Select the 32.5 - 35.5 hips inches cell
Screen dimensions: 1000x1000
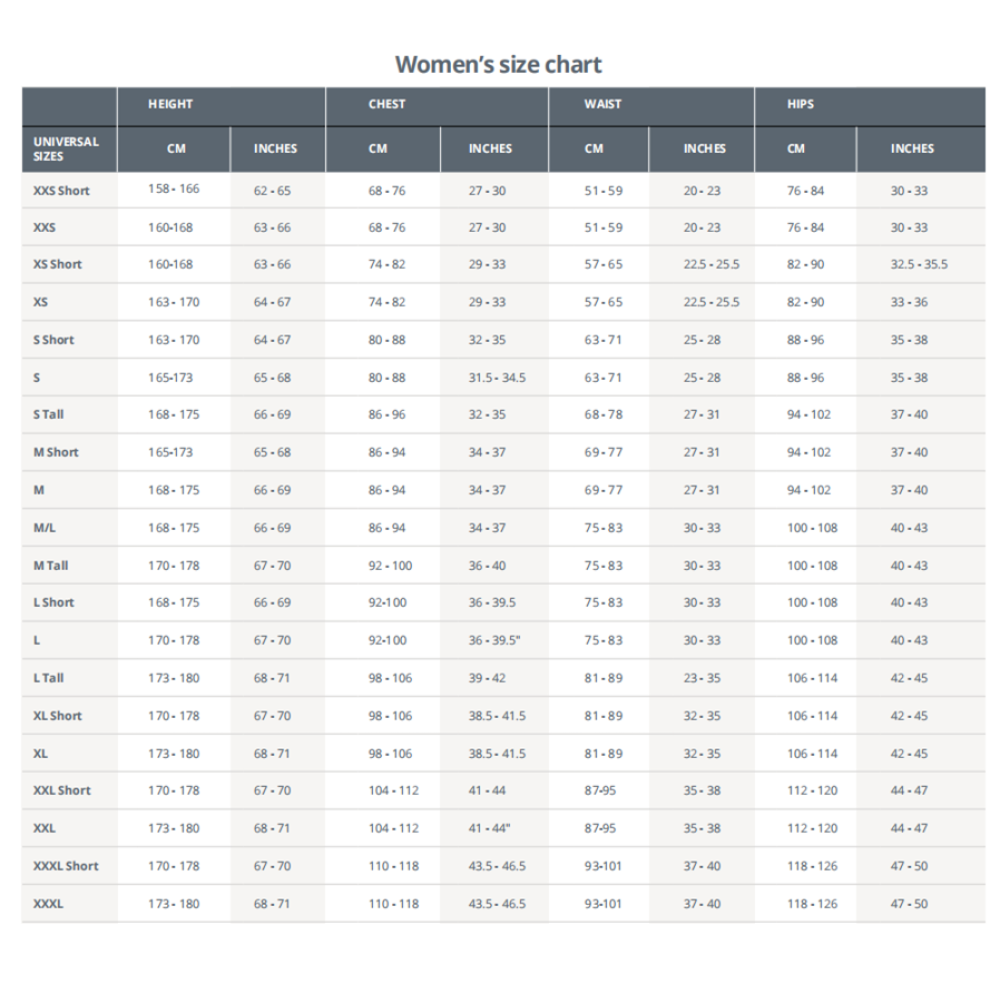pos(919,264)
